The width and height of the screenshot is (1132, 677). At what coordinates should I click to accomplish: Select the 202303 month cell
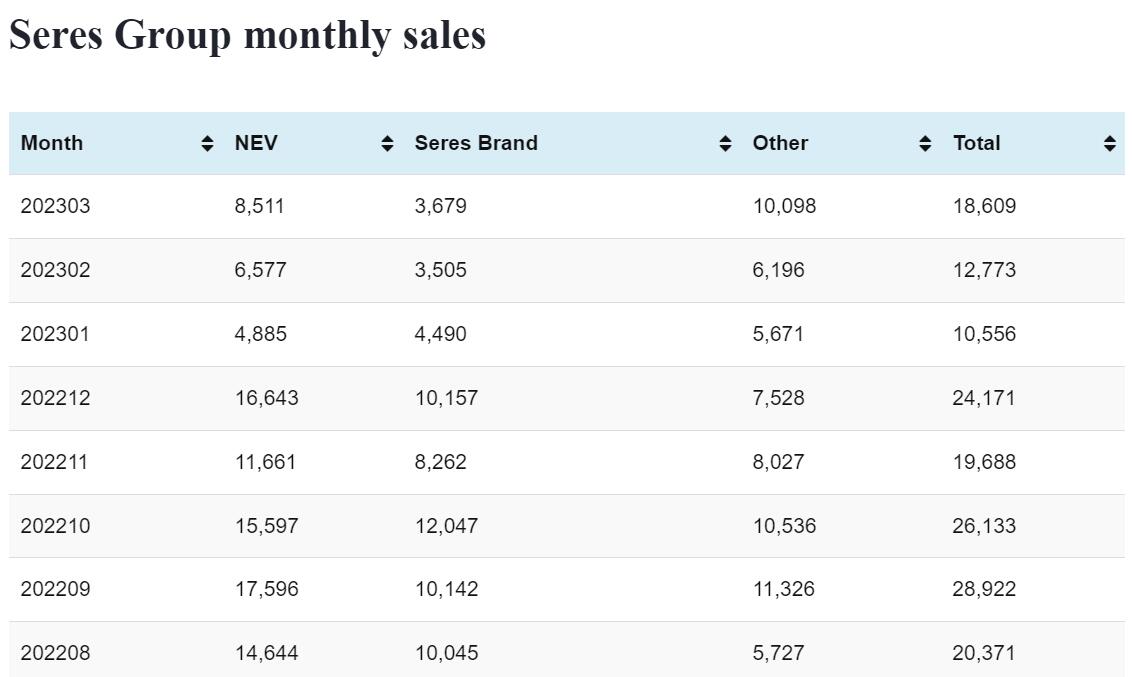(x=55, y=206)
